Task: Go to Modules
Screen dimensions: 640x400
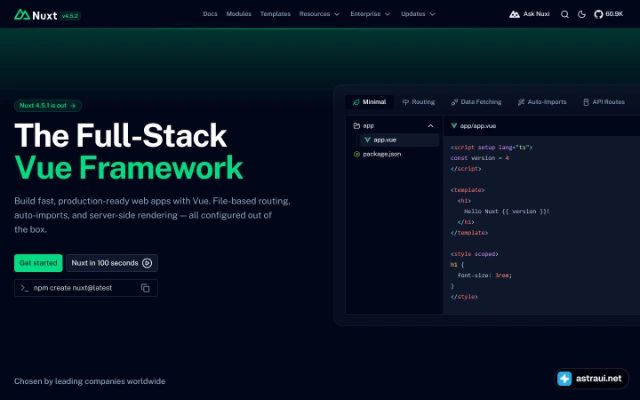Action: (239, 14)
